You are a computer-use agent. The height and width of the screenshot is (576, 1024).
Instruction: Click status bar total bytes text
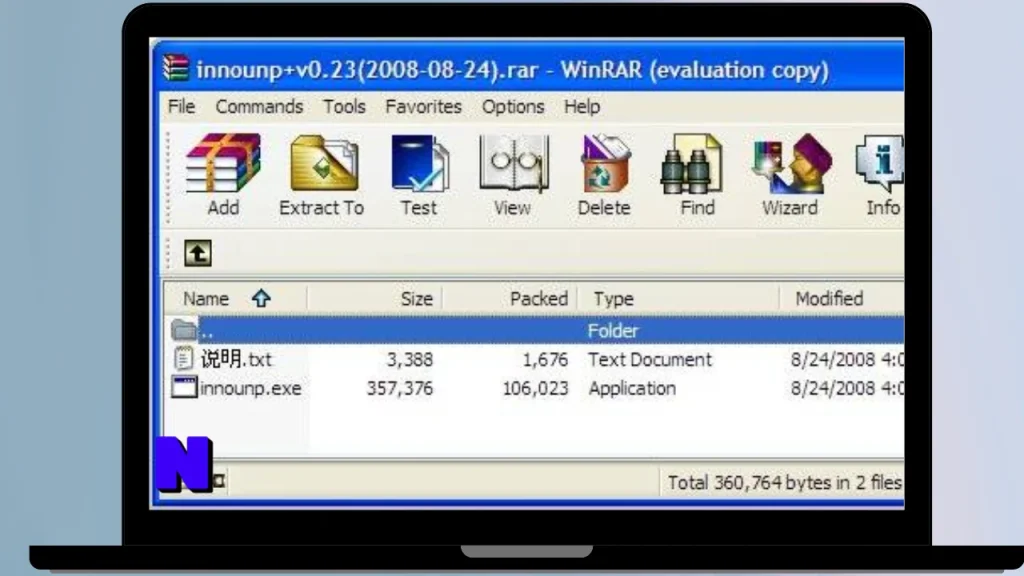784,483
